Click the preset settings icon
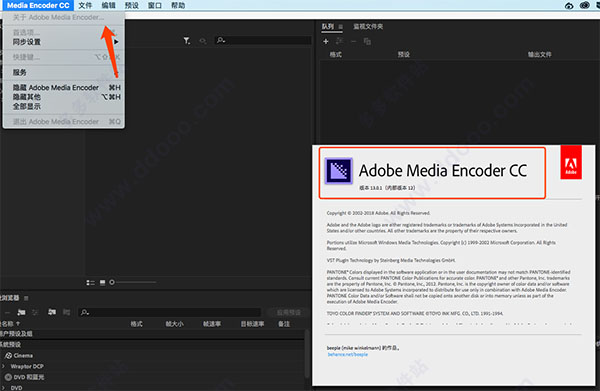This screenshot has width=600, height=391. (36, 313)
